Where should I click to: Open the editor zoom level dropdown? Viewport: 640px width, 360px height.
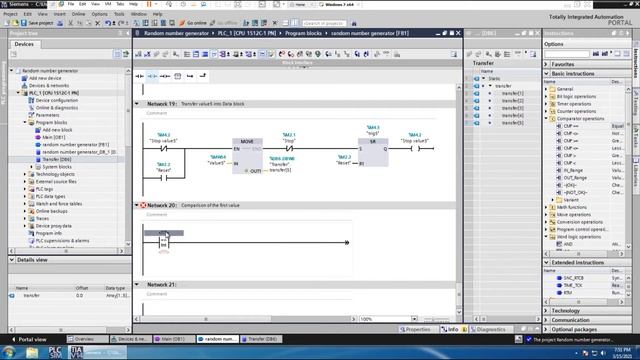coord(414,319)
